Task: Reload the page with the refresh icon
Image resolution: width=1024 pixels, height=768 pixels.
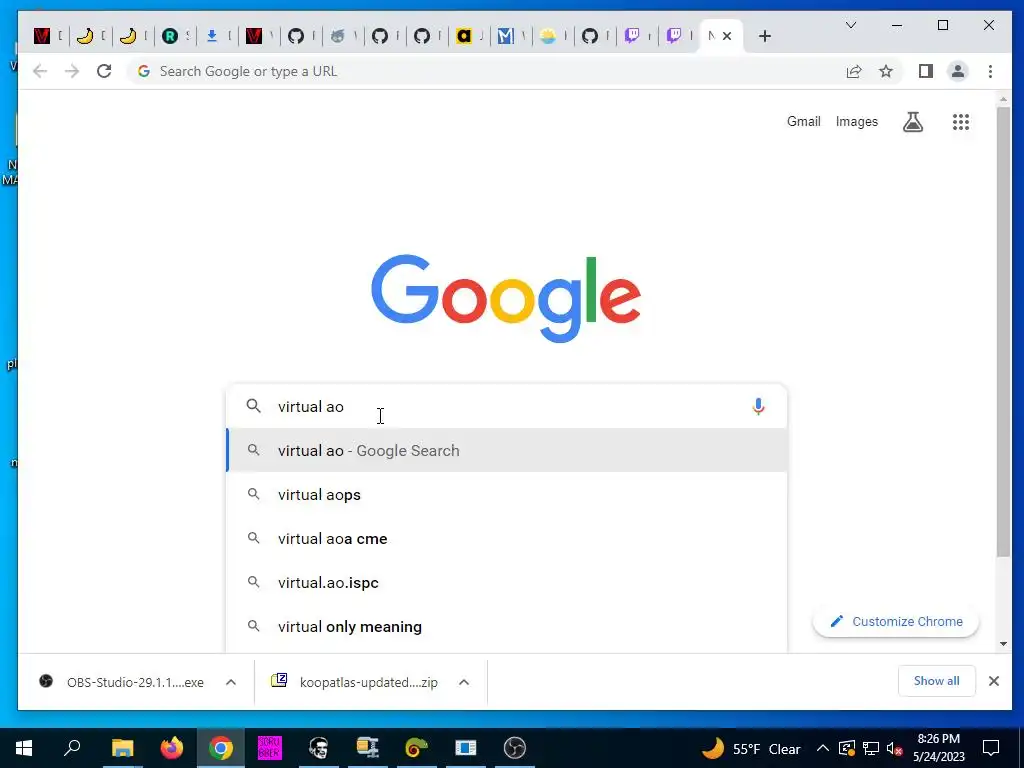Action: click(104, 71)
